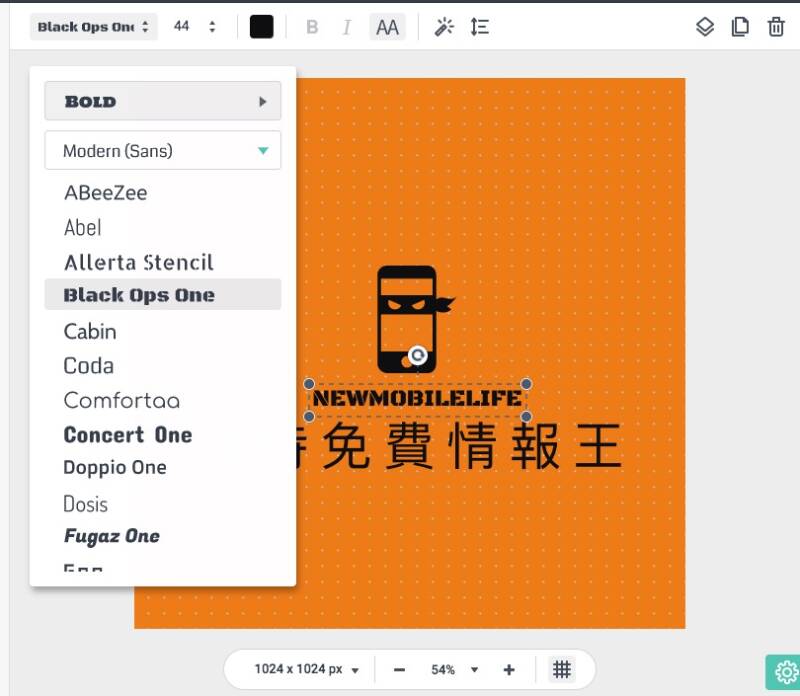Open the line spacing options

pos(480,27)
